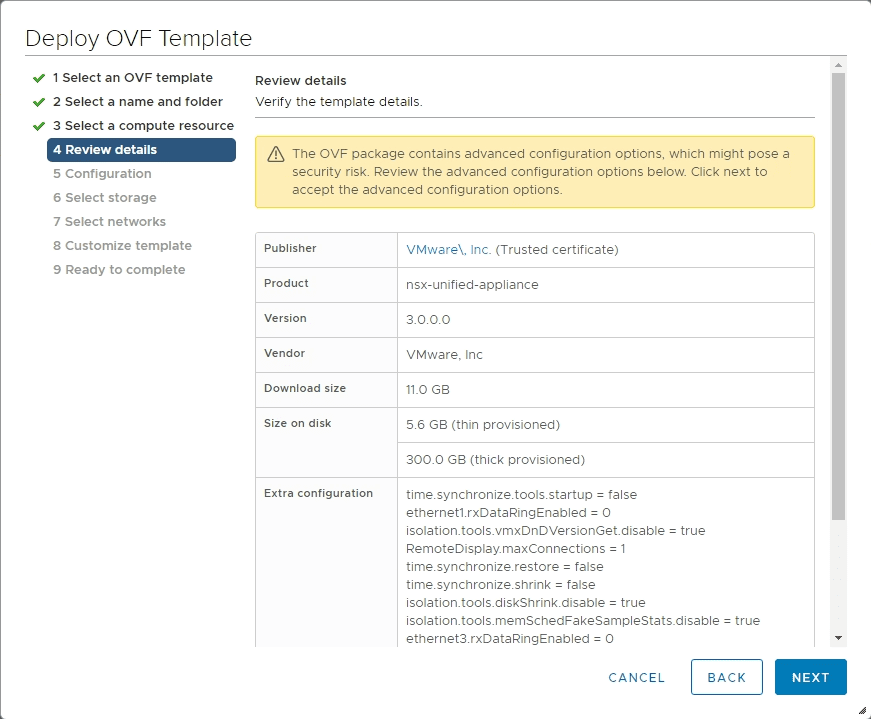Open the Customize template step

click(121, 245)
